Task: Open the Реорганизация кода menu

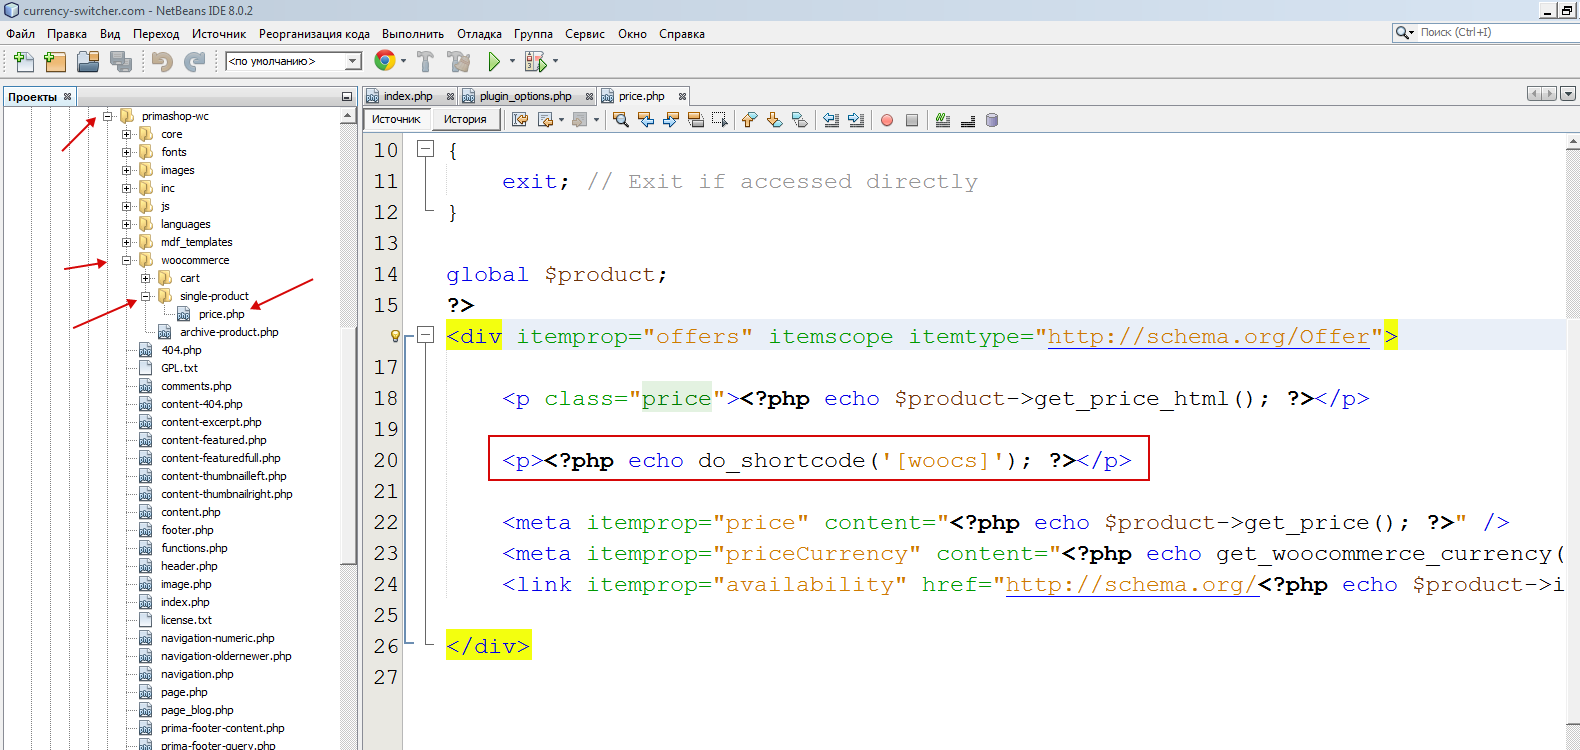Action: pos(314,34)
